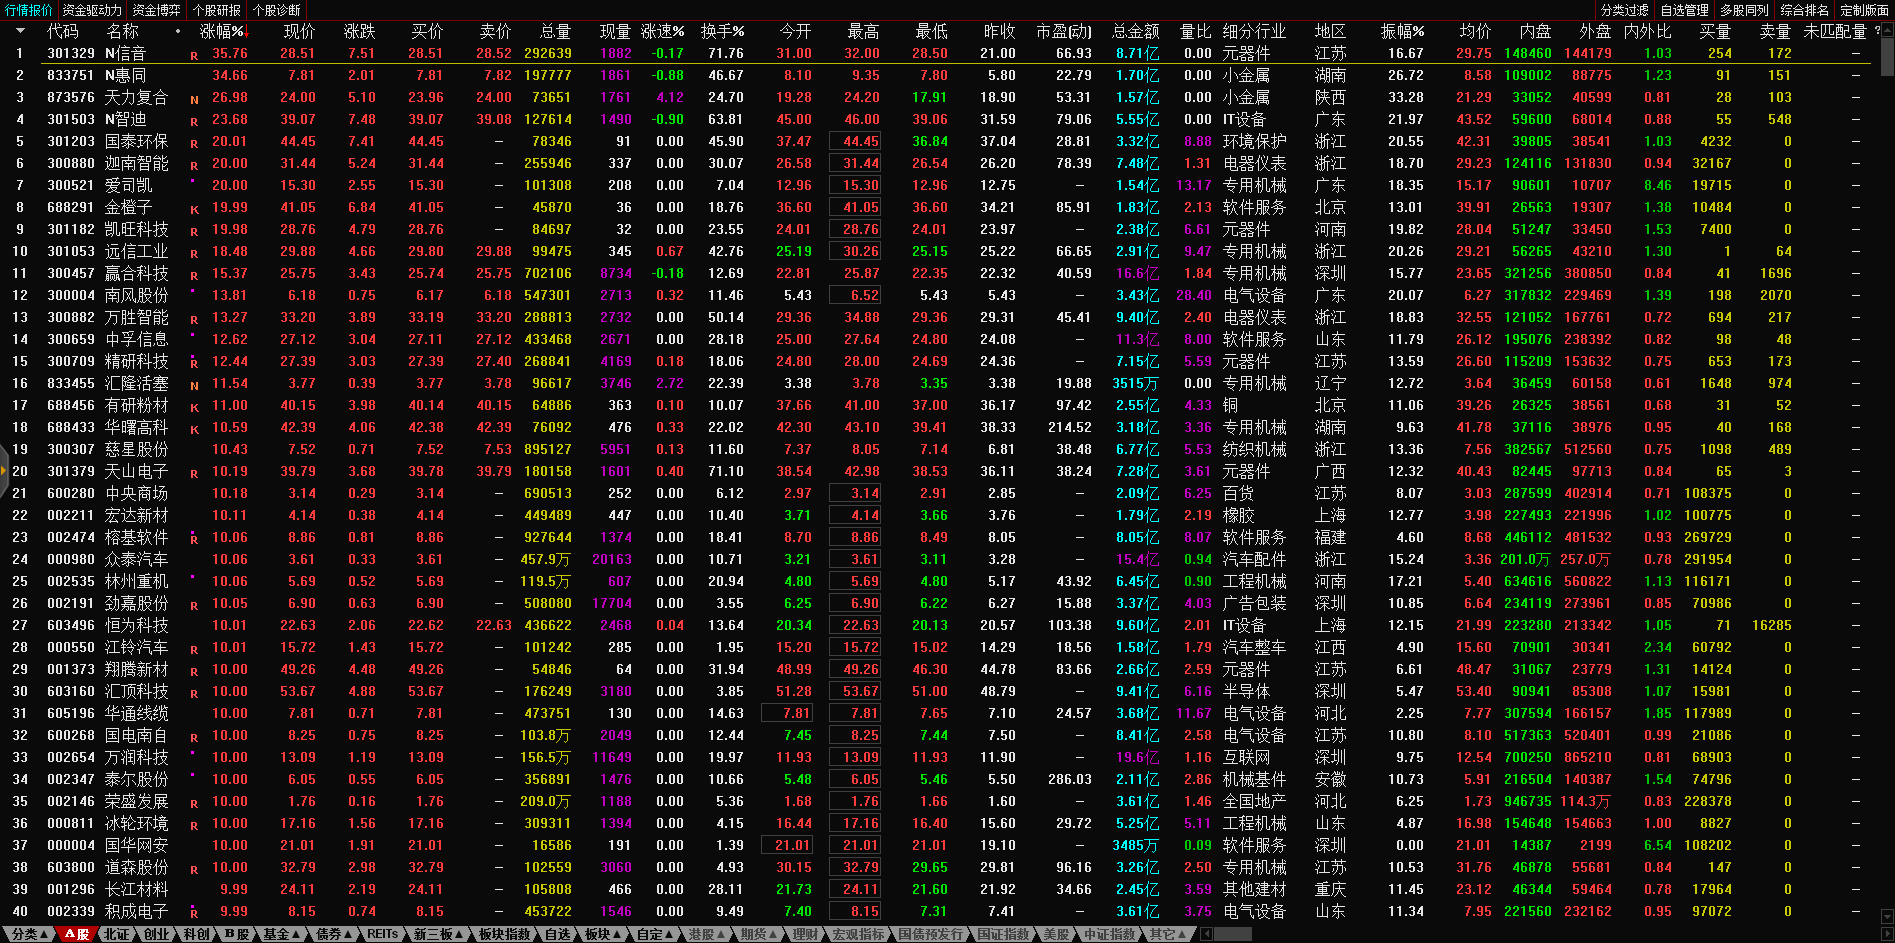This screenshot has height=943, width=1895.
Task: Click the R marker beside N信音
Action: [194, 55]
